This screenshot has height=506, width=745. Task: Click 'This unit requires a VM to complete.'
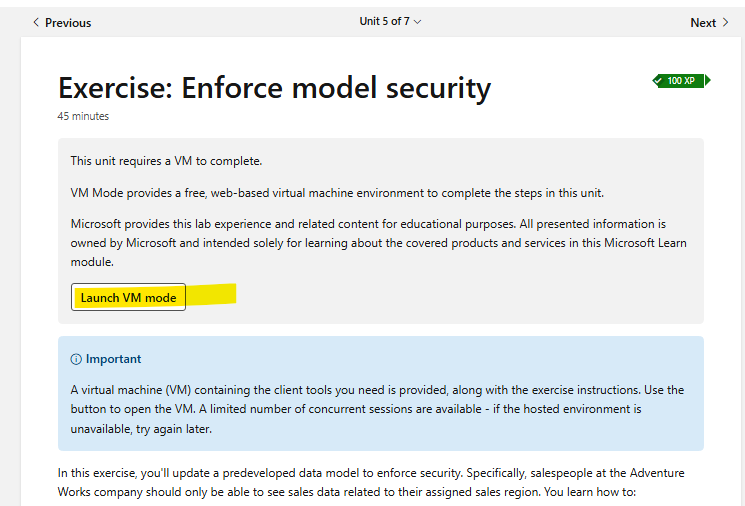[166, 161]
